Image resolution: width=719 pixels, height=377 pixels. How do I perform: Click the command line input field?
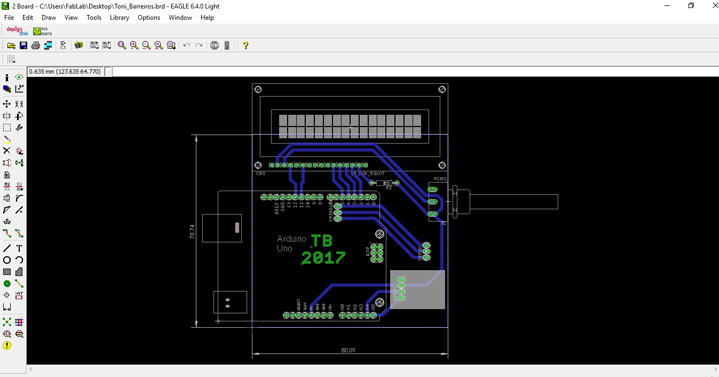coord(415,72)
